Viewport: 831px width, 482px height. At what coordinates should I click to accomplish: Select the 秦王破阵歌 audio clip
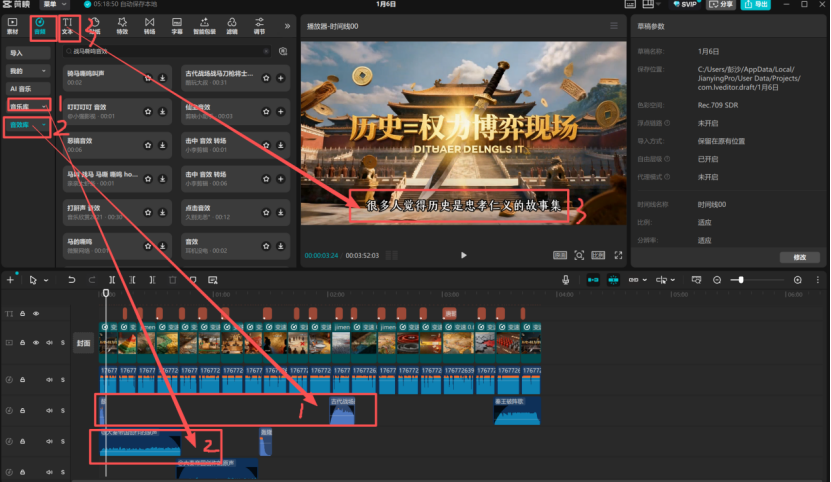pos(517,410)
